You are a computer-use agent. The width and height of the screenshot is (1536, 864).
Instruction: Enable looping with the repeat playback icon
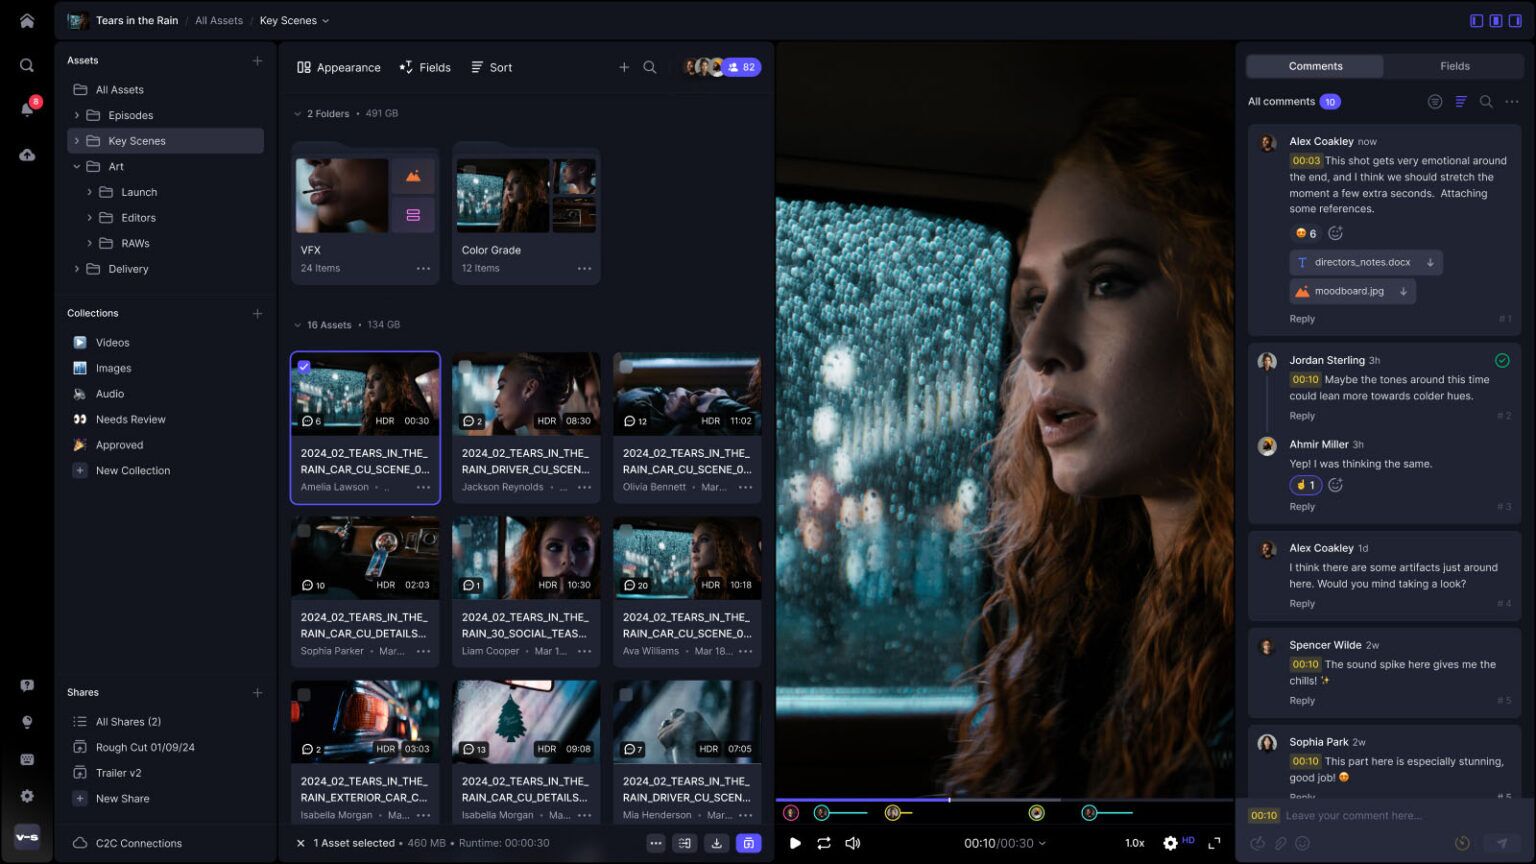[x=823, y=843]
